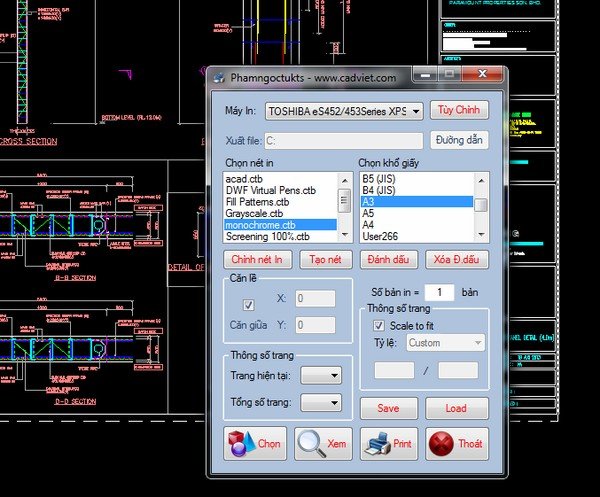Click the scale numerator input field

tap(394, 370)
